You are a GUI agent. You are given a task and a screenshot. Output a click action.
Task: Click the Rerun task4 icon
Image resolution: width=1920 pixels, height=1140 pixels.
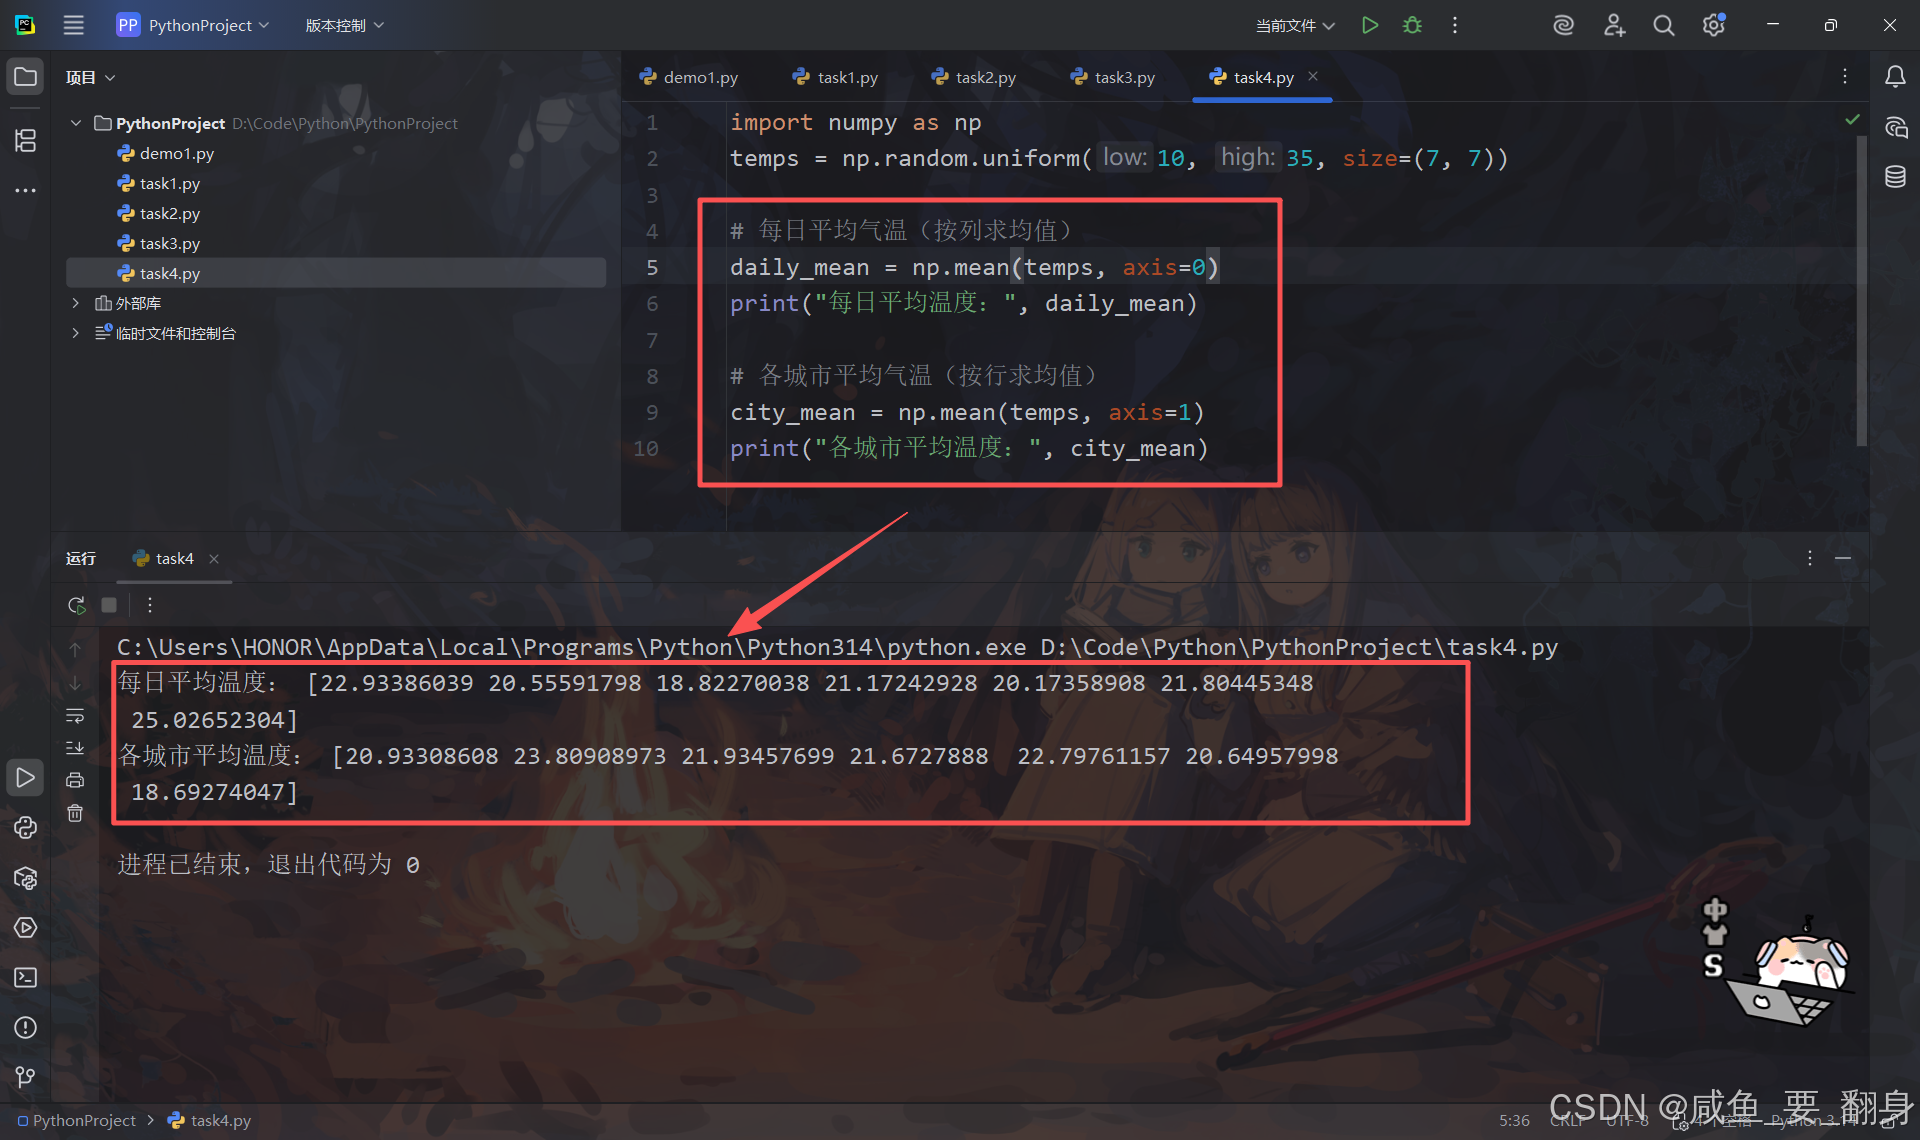point(76,605)
